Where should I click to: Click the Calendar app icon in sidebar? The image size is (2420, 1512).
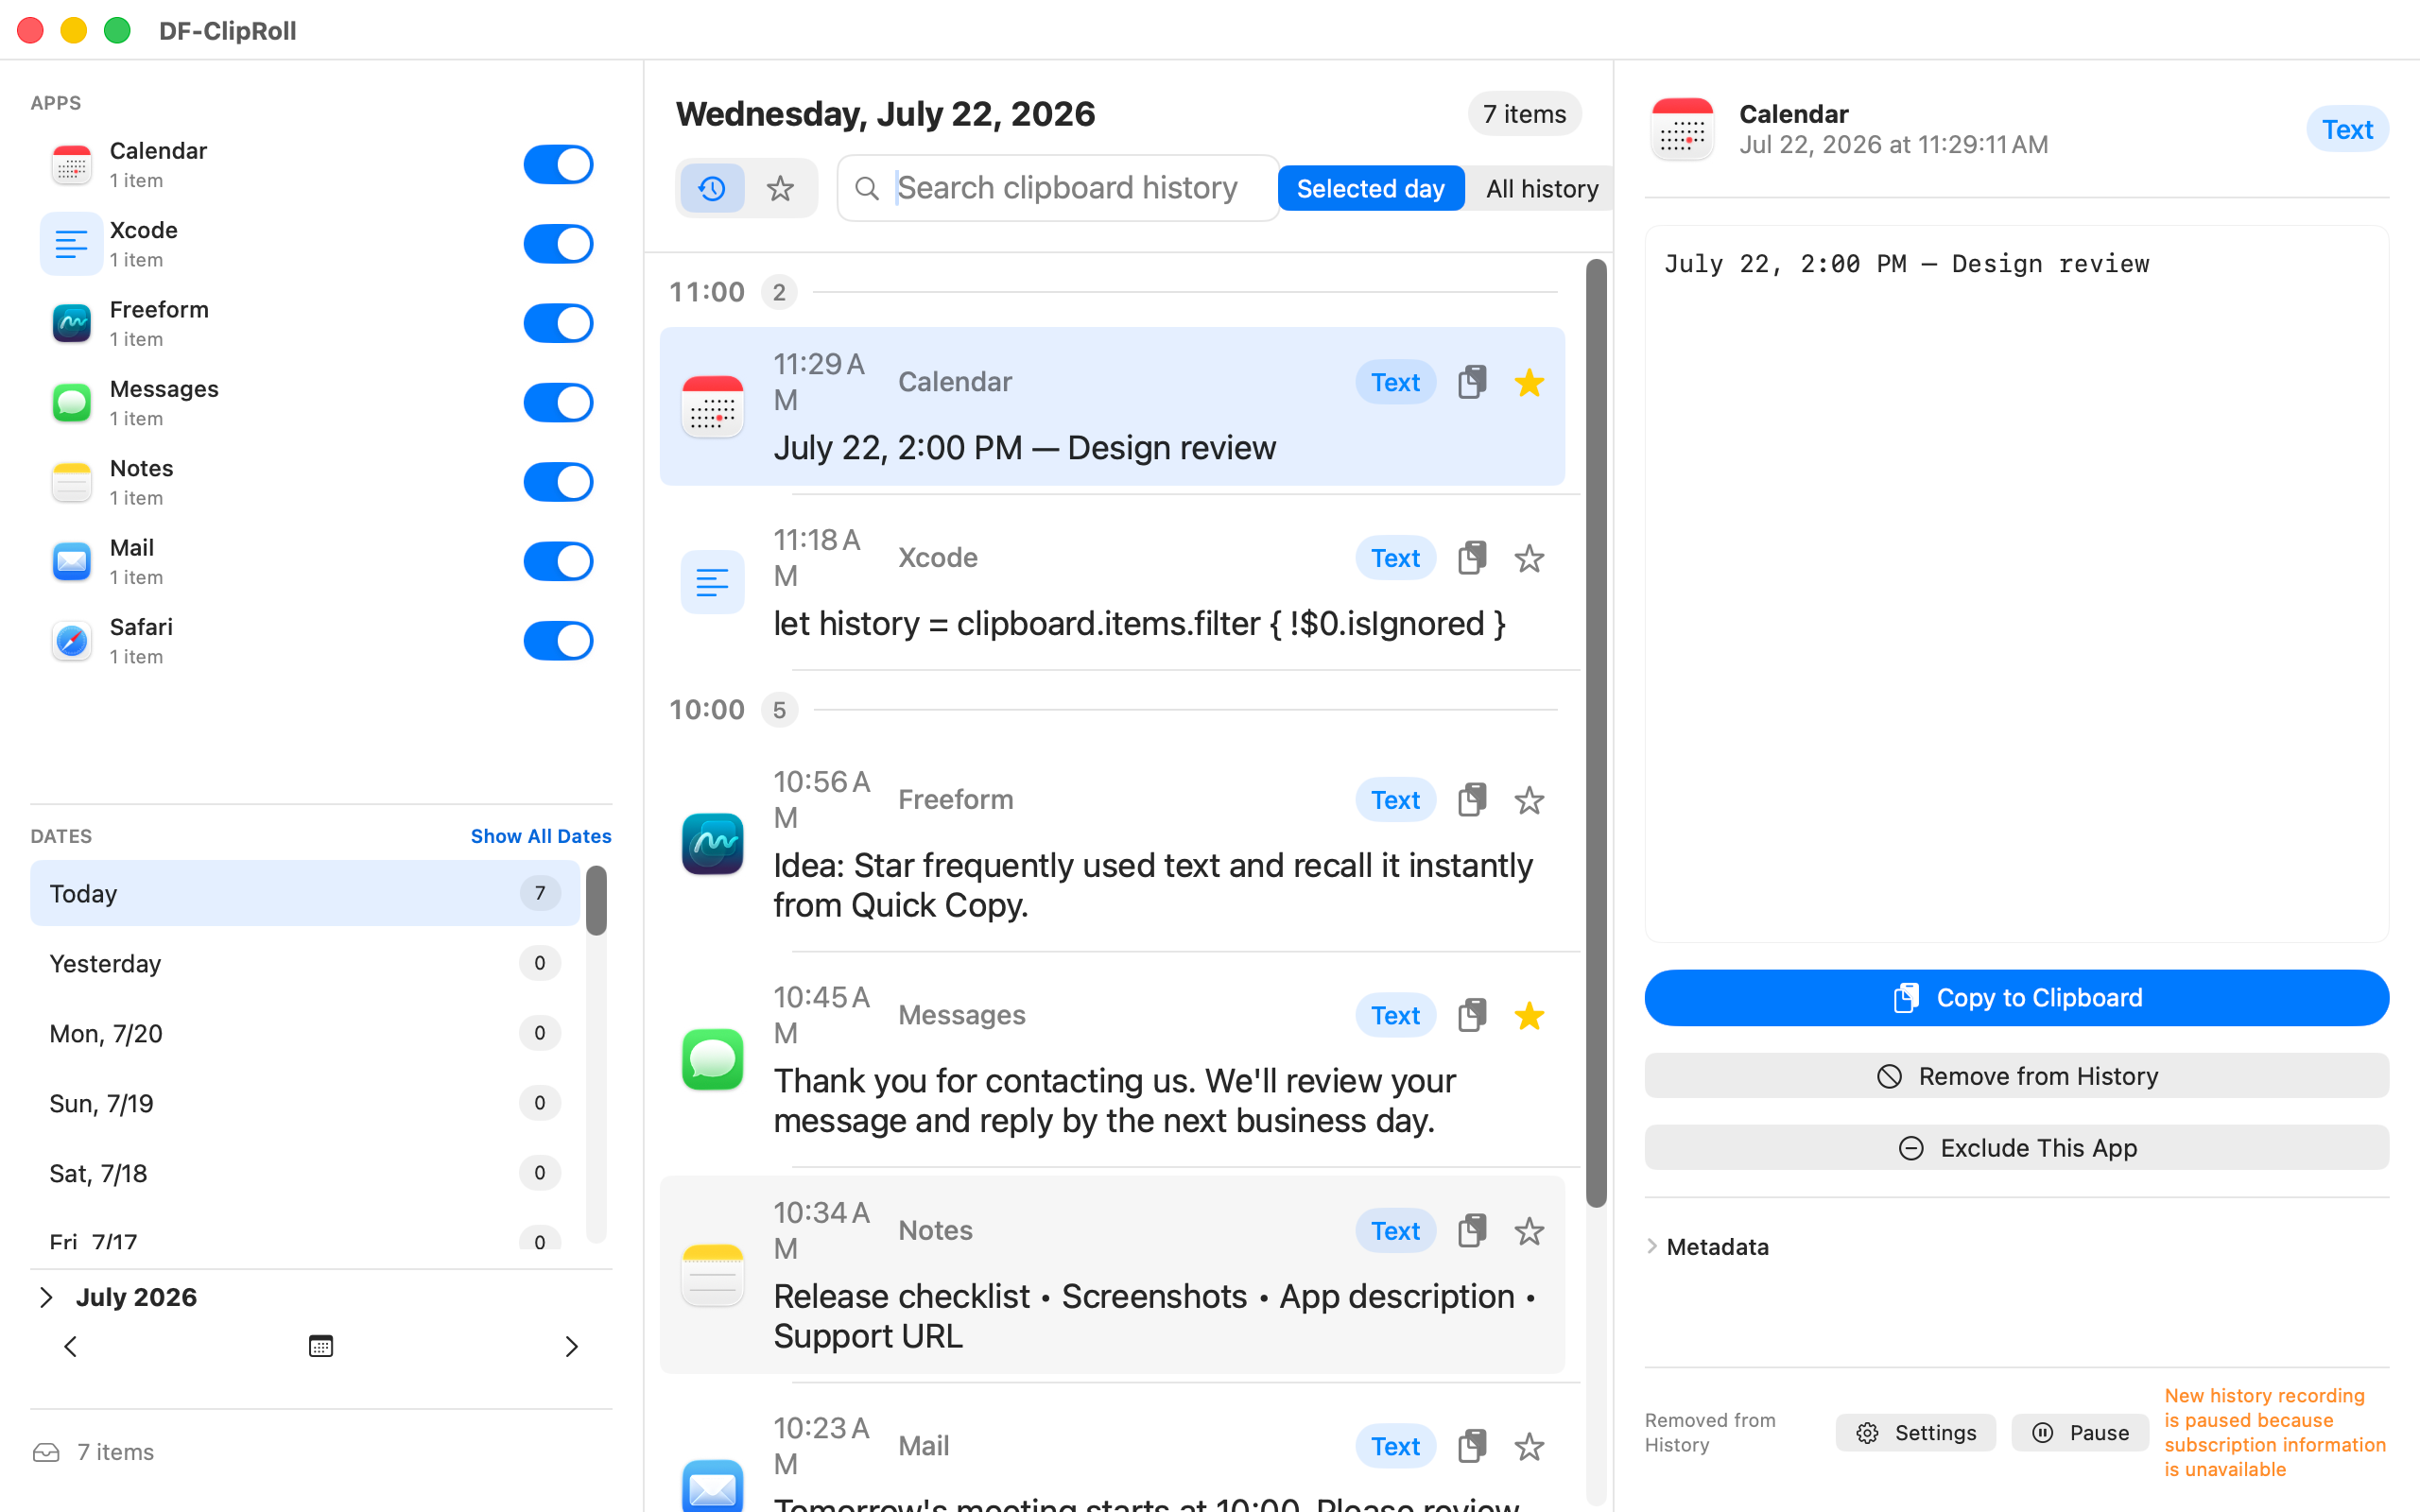72,165
